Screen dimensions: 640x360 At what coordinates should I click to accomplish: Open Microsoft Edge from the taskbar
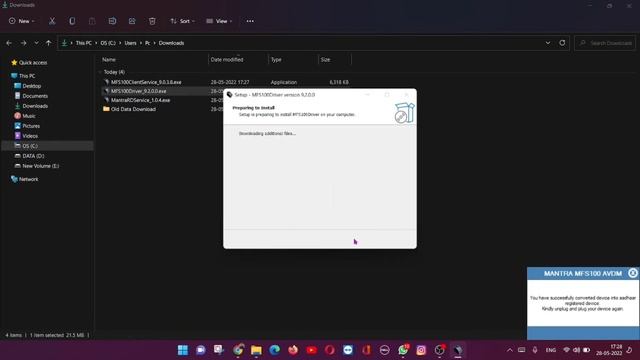point(275,350)
